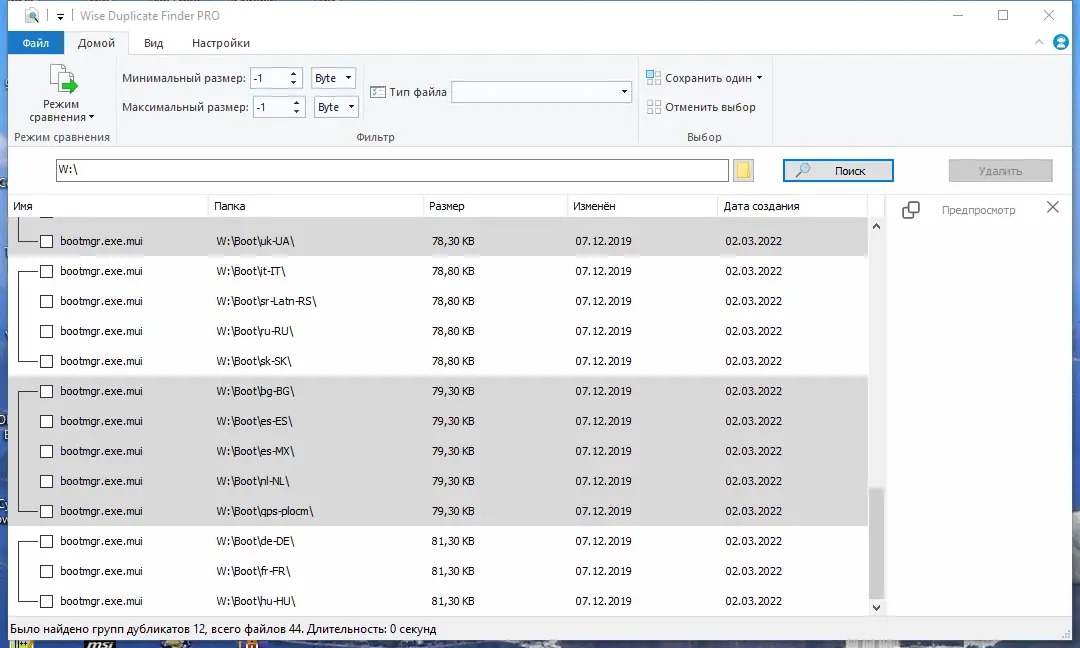1080x648 pixels.
Task: Check the file in W:\Boot\es-ES\
Action: pos(46,421)
